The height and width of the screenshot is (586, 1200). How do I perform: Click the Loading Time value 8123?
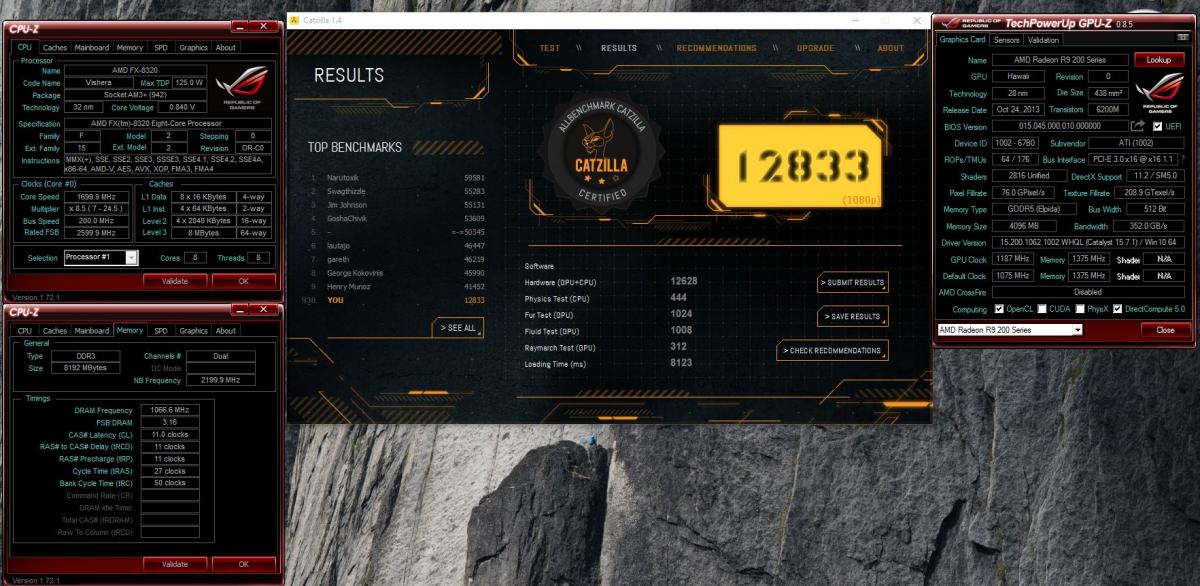point(681,363)
